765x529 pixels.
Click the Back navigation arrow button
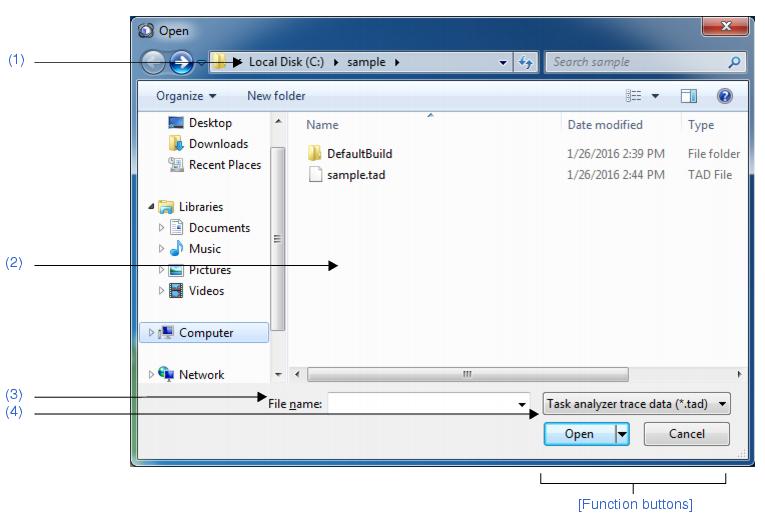click(x=156, y=63)
